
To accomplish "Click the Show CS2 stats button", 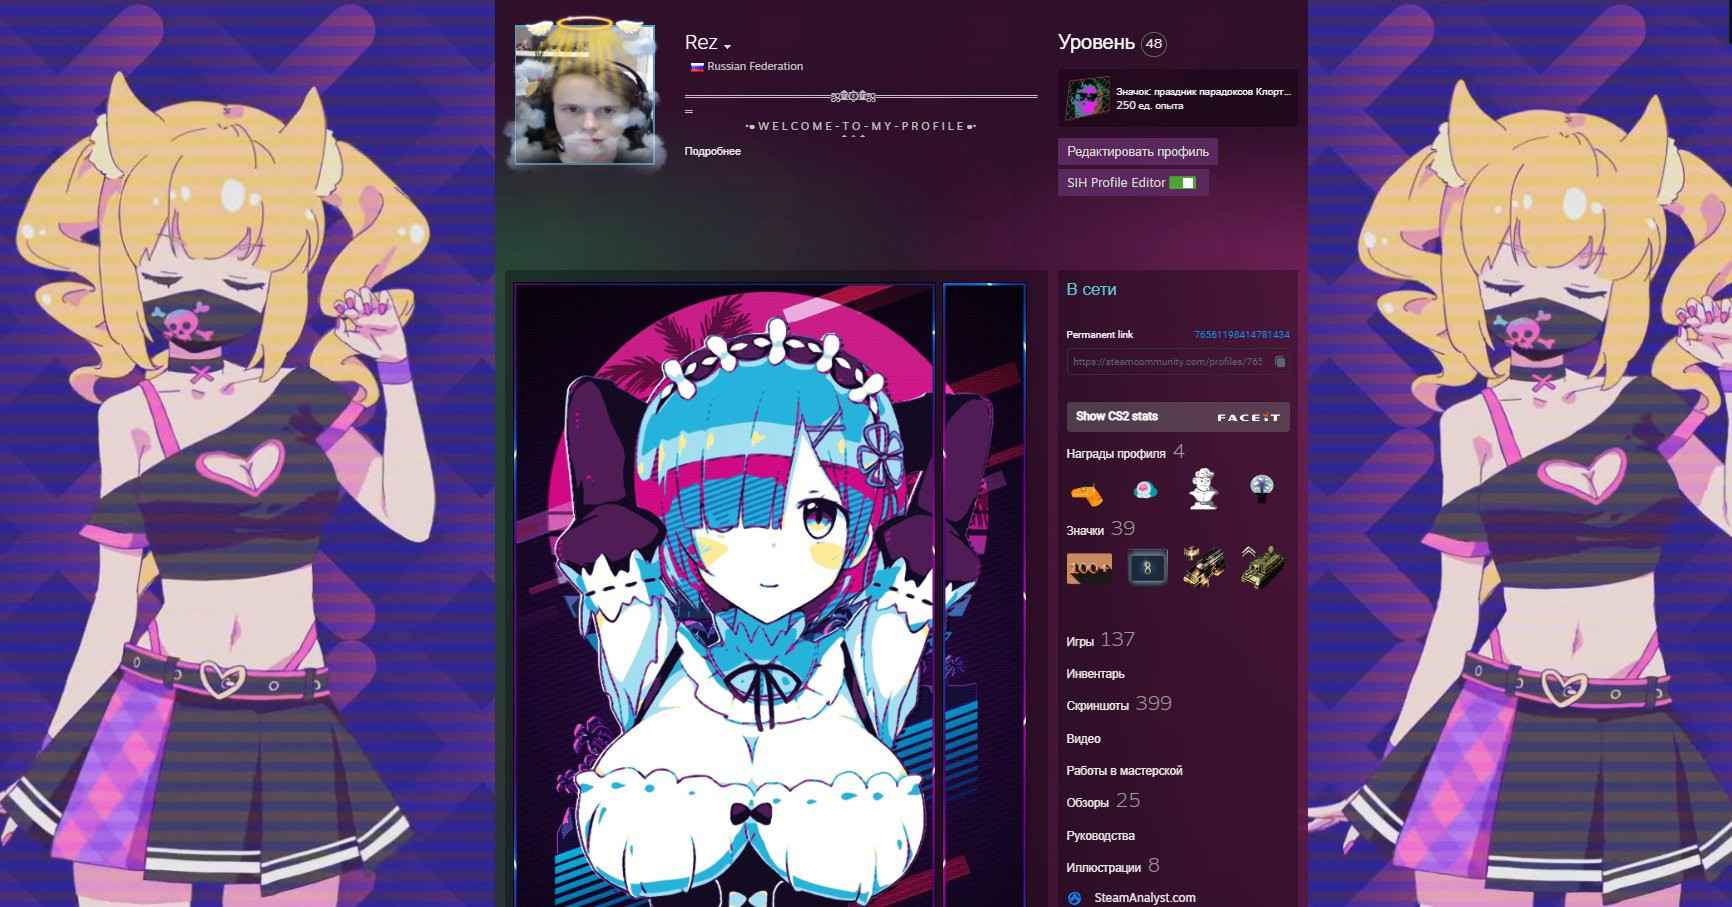I will [1178, 417].
